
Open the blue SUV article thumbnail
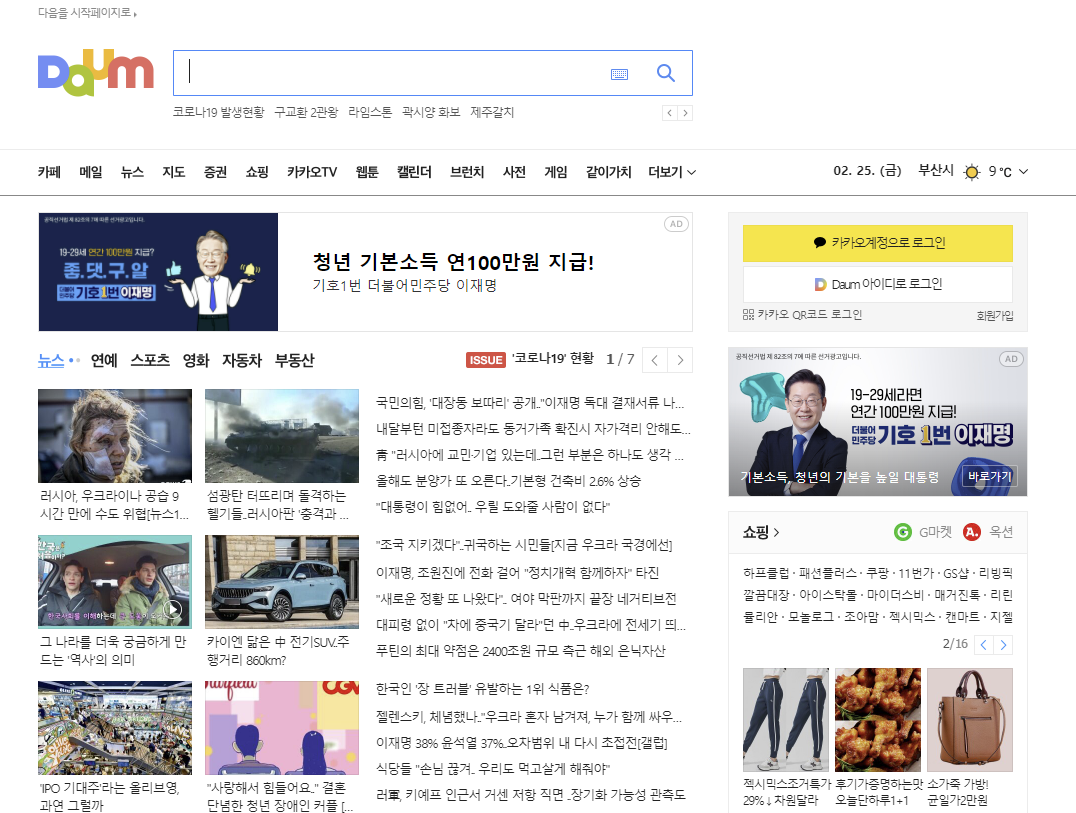coord(281,582)
